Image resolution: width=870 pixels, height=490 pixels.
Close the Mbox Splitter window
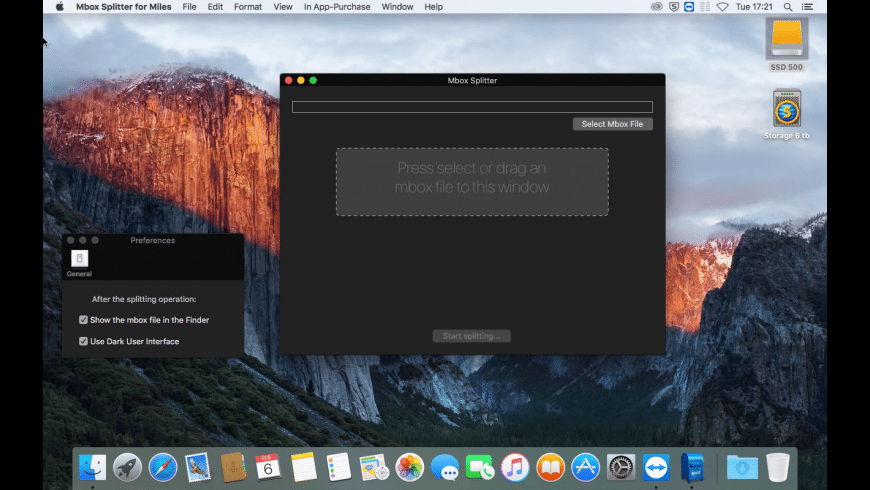(289, 80)
